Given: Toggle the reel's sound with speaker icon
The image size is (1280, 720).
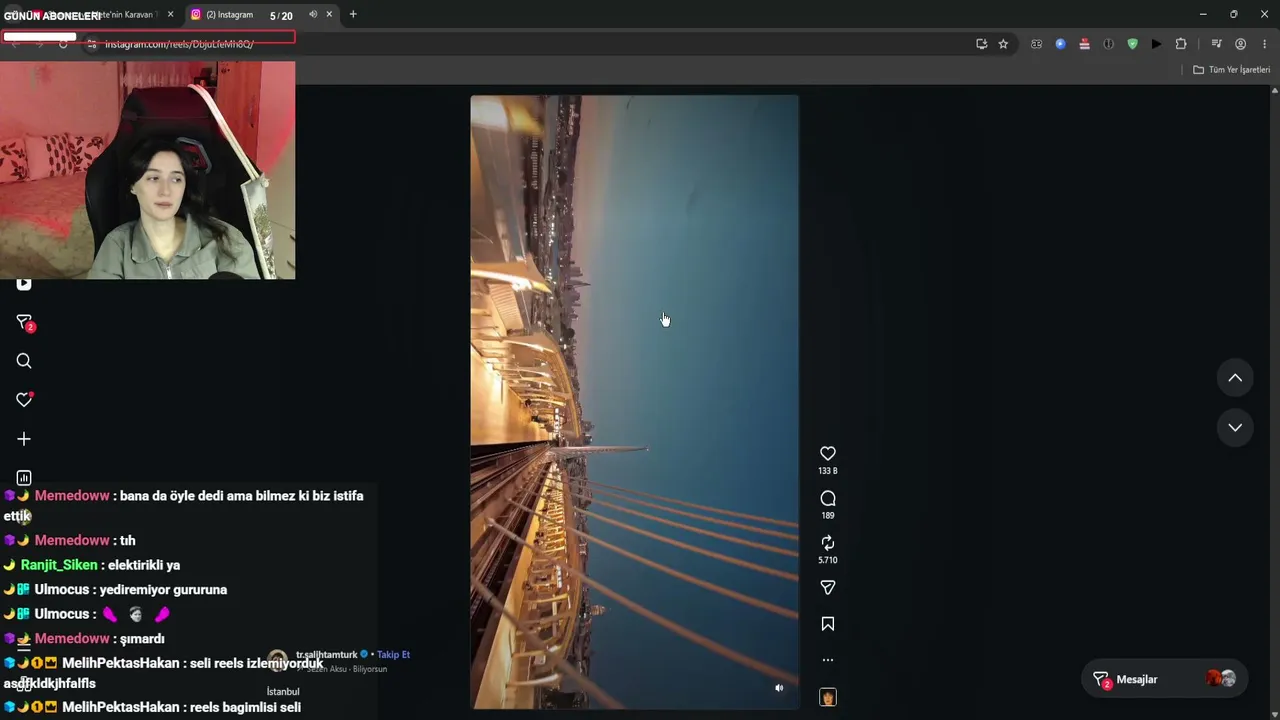Looking at the screenshot, I should (x=779, y=688).
